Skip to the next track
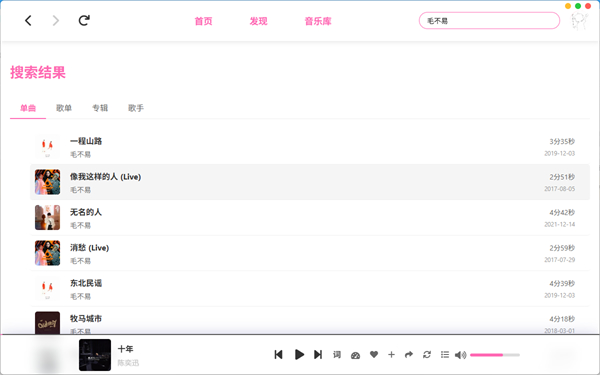This screenshot has width=600, height=375. [x=318, y=355]
